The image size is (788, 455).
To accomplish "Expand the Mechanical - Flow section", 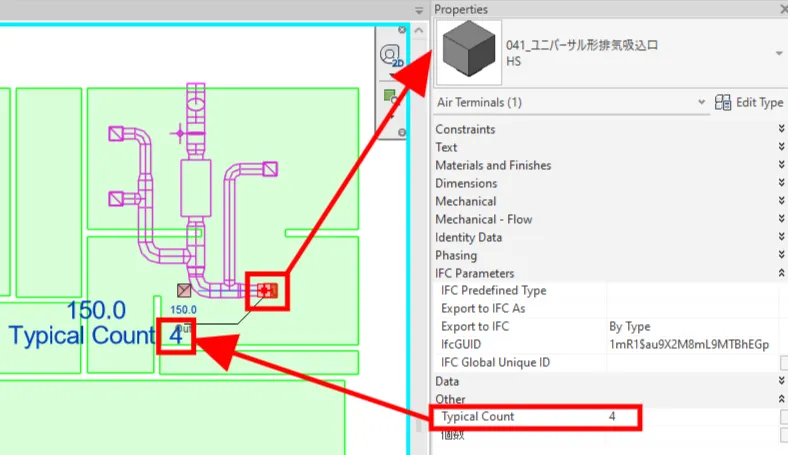I will [x=781, y=219].
